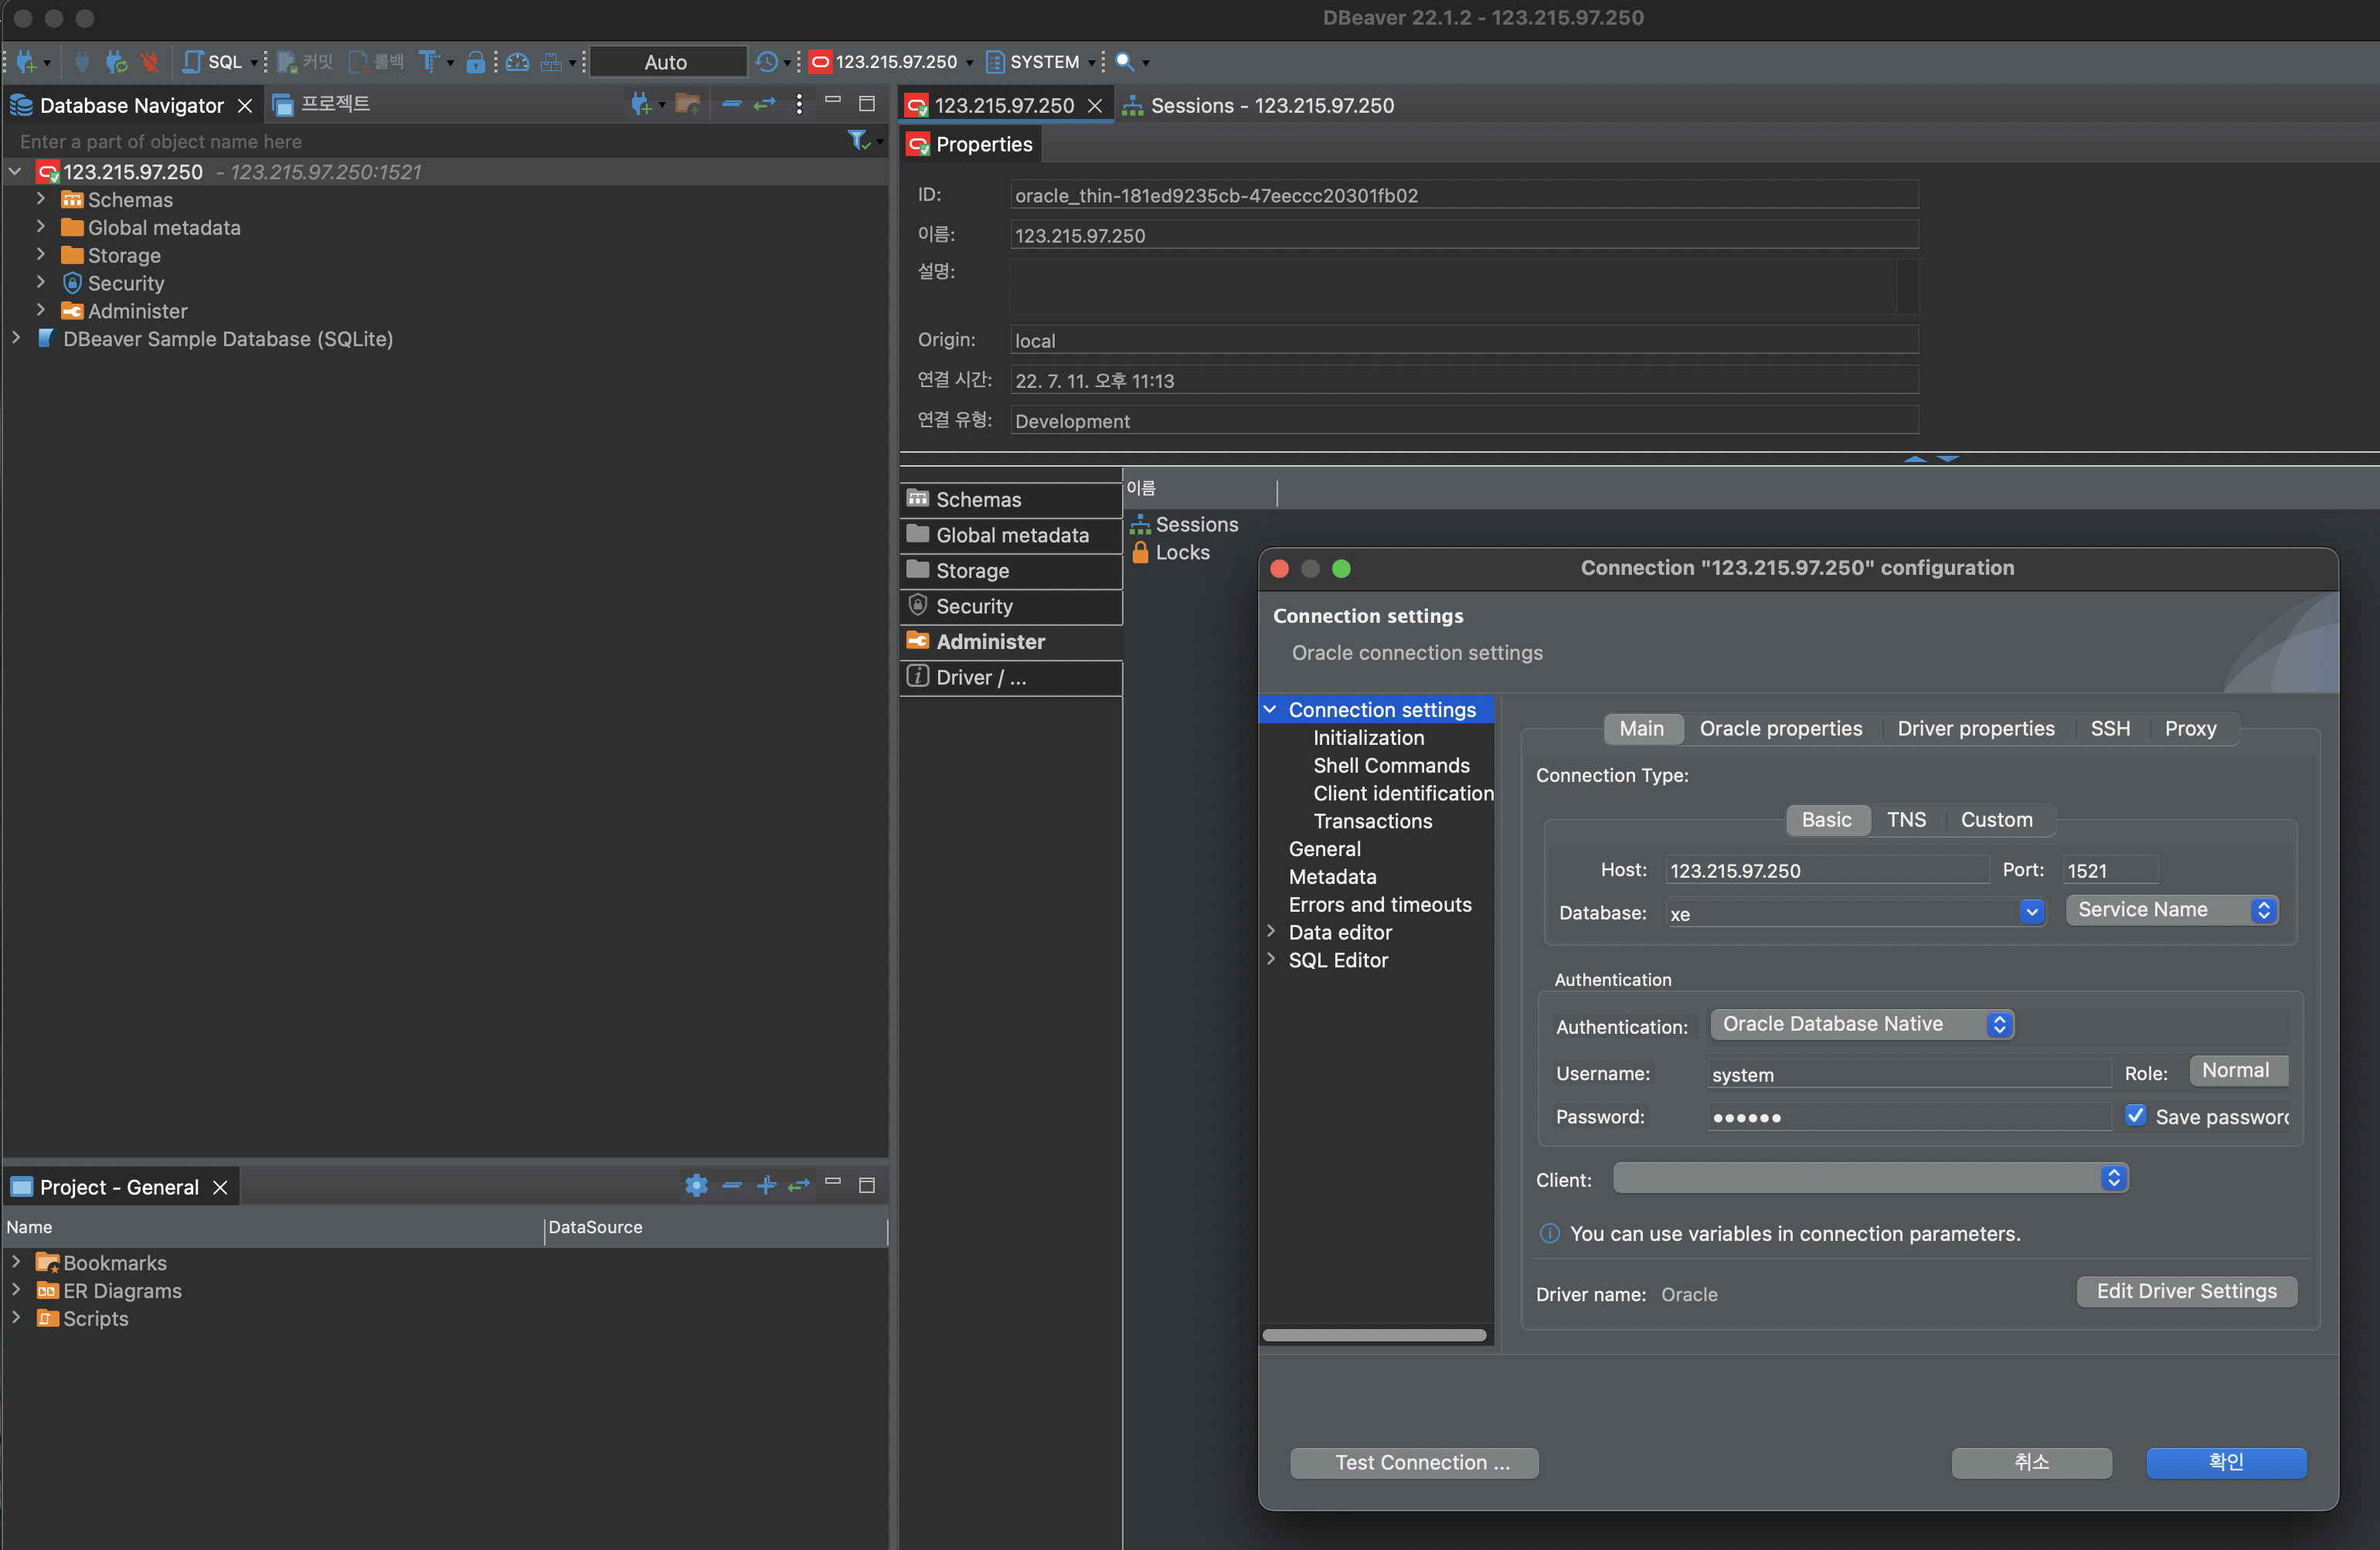Select Custom connection type
This screenshot has width=2380, height=1550.
coord(1996,820)
